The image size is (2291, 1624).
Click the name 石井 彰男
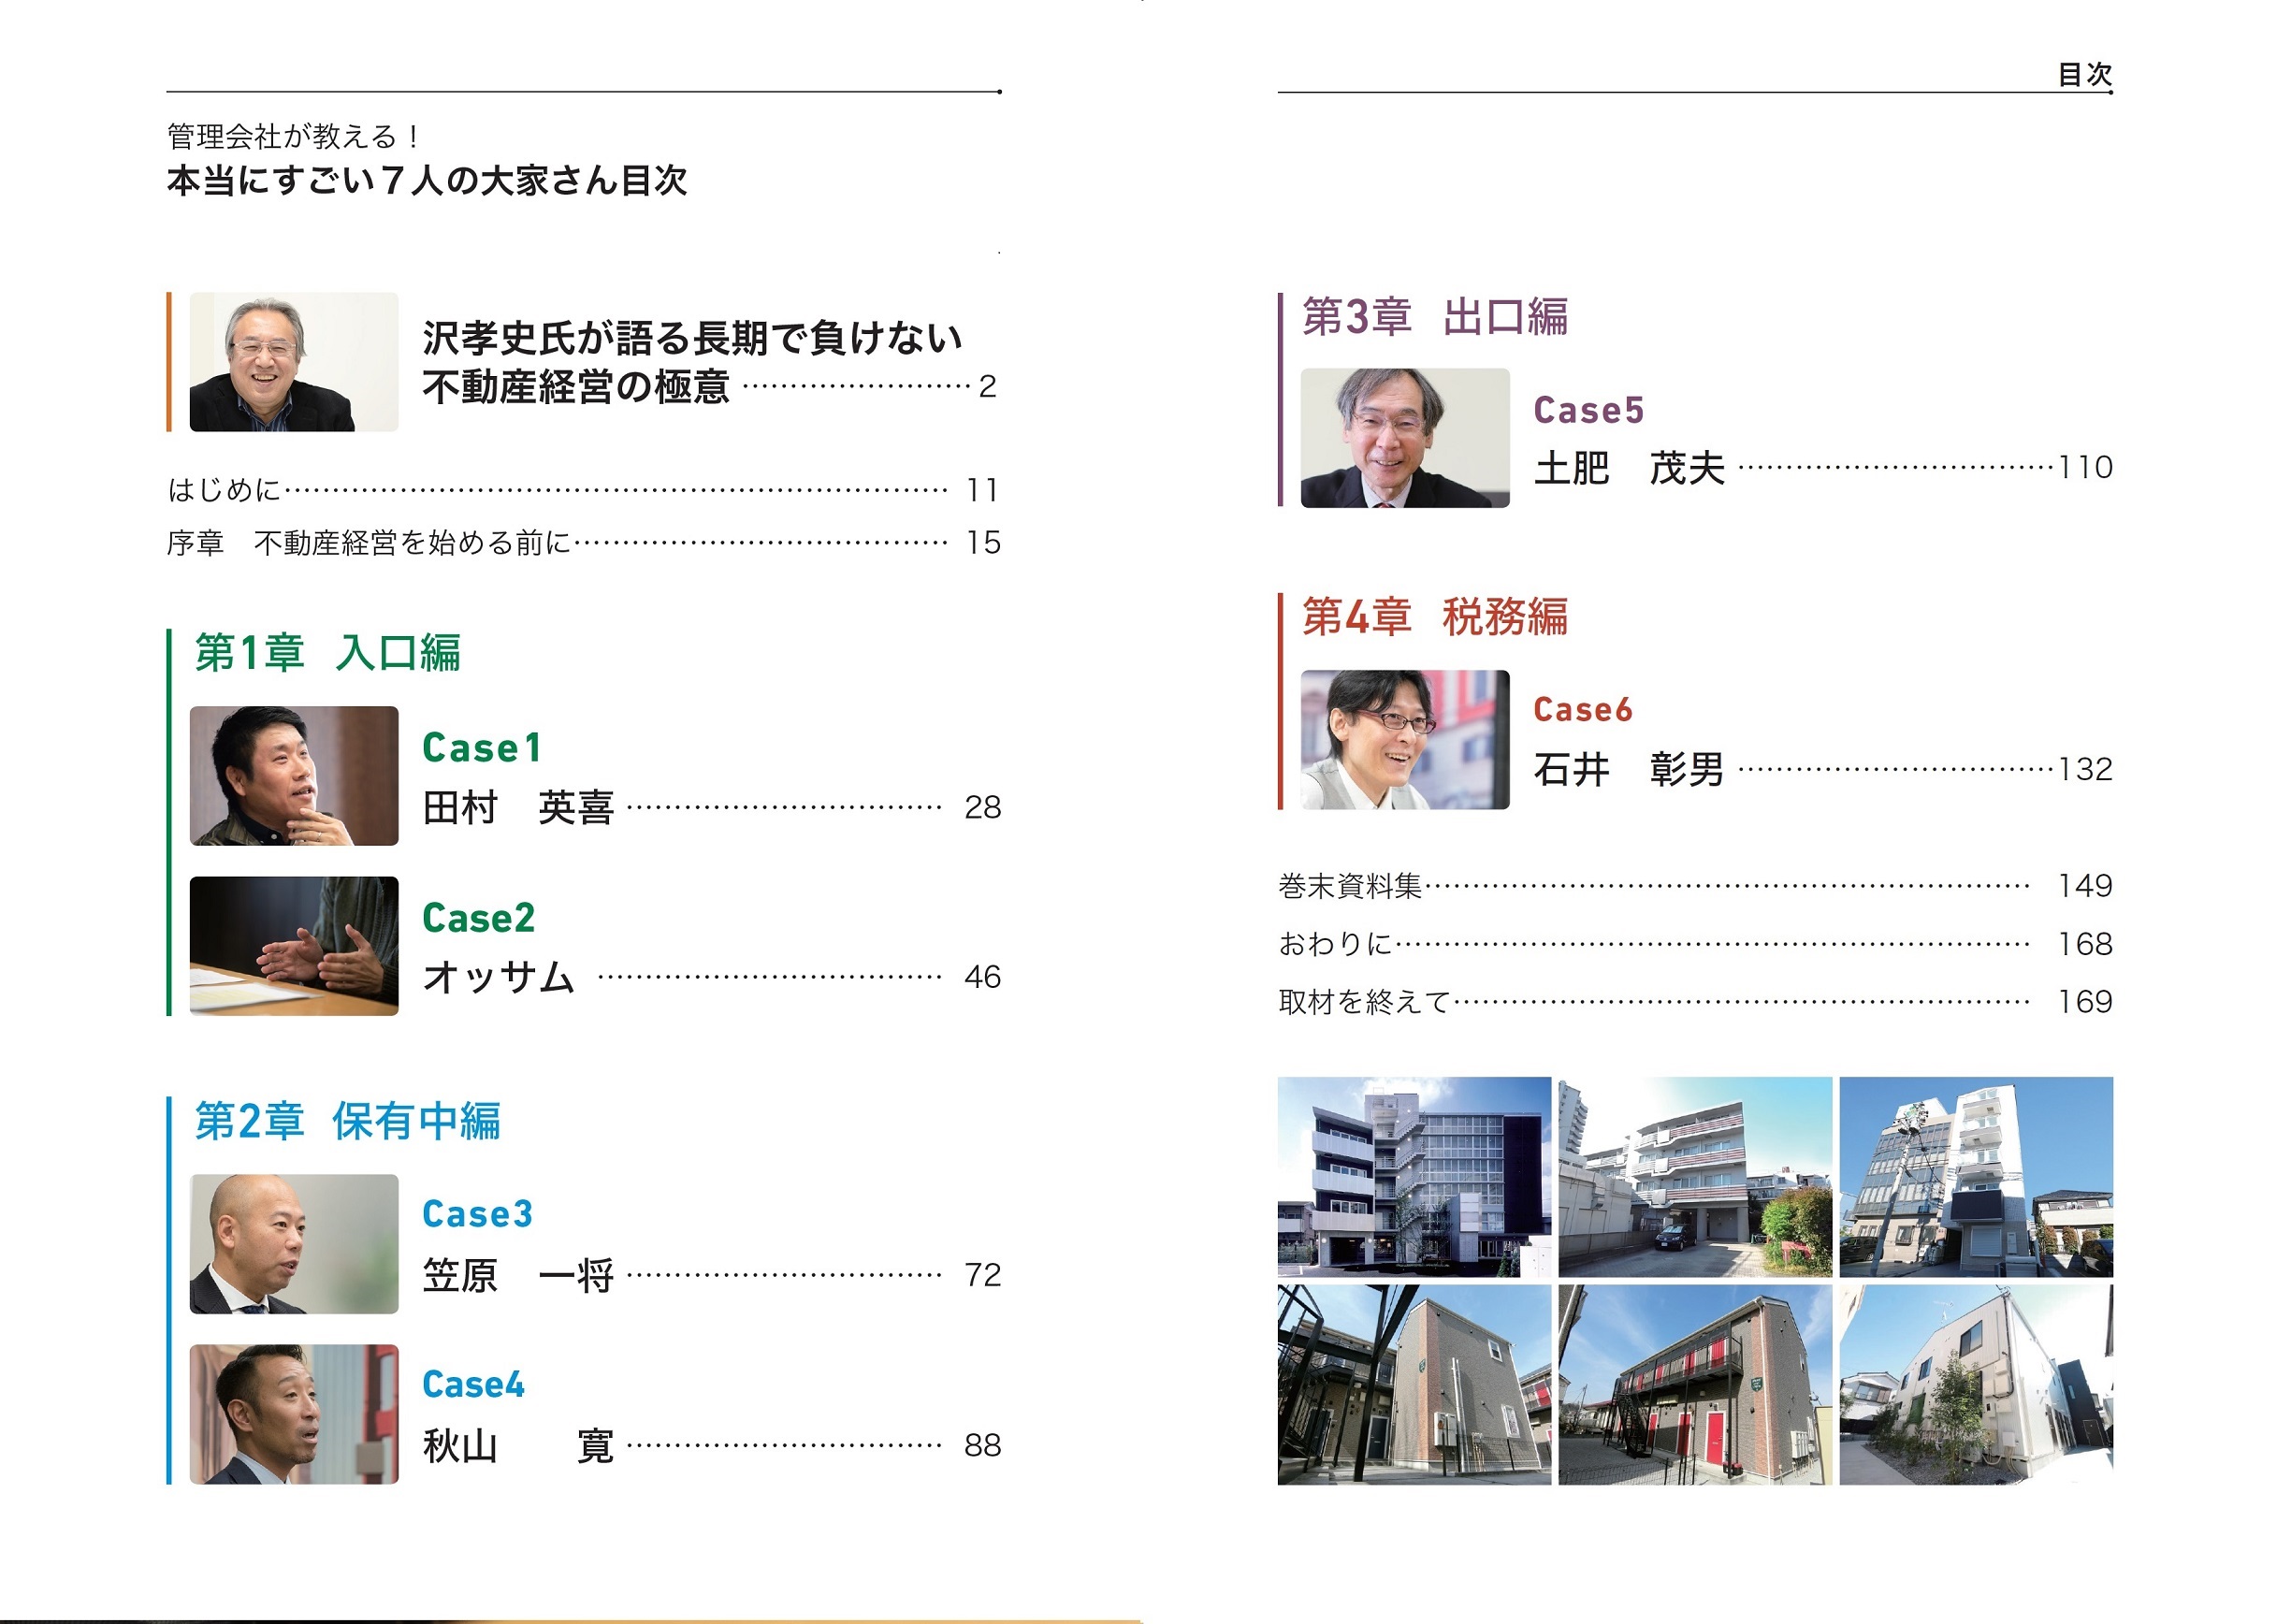click(1630, 770)
